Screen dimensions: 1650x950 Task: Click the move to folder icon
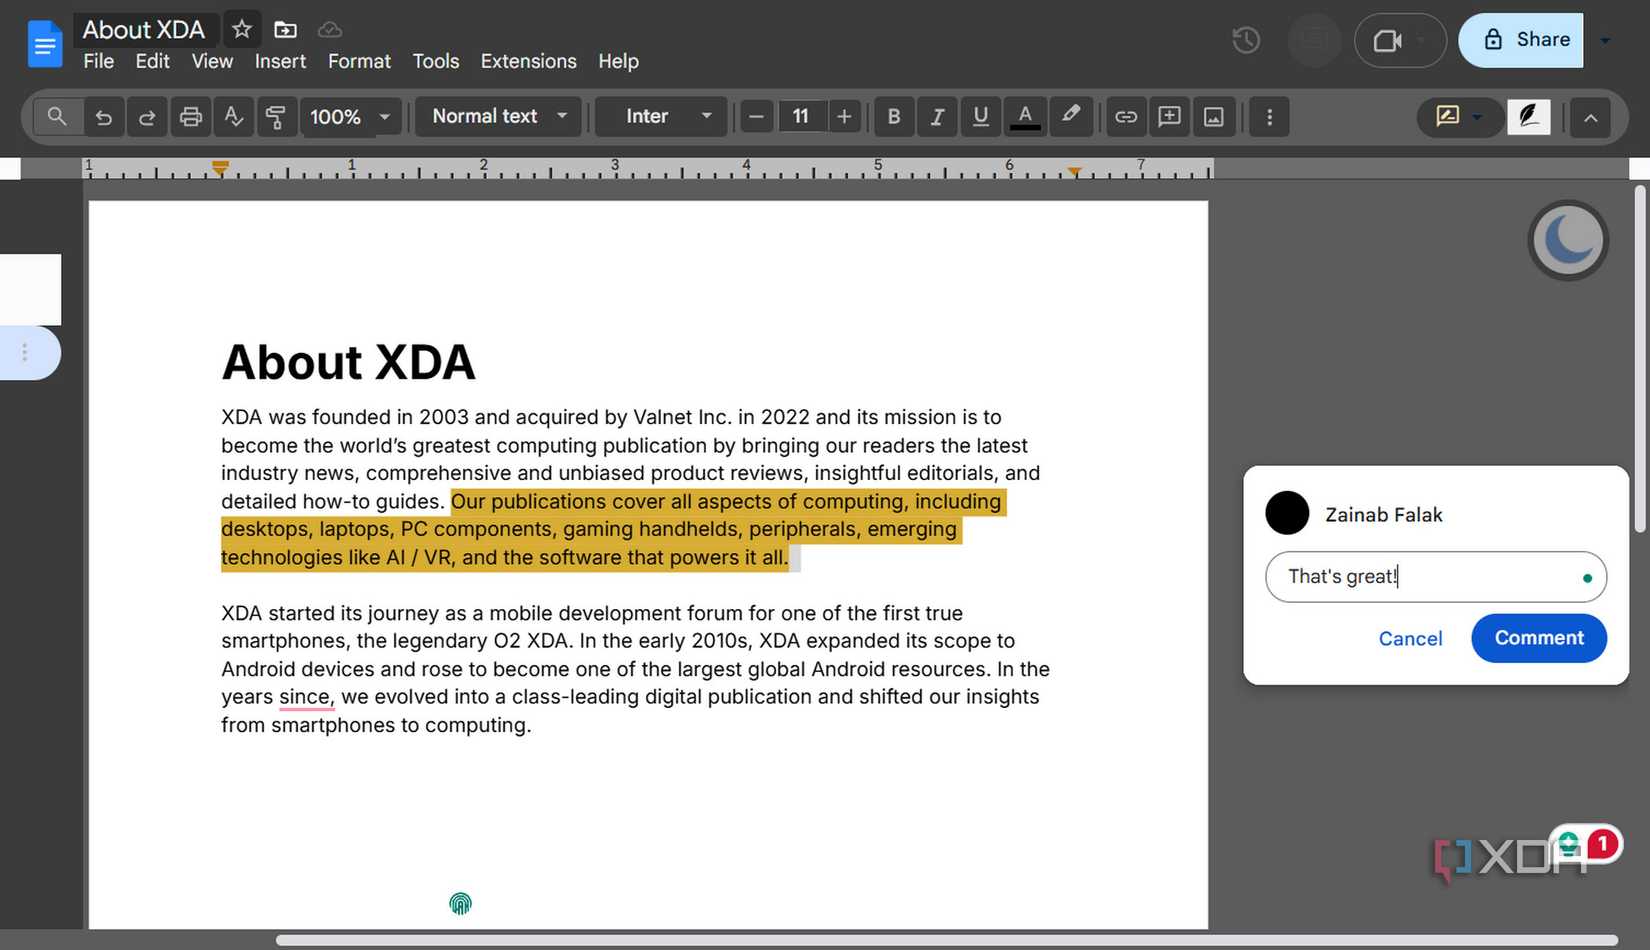285,30
